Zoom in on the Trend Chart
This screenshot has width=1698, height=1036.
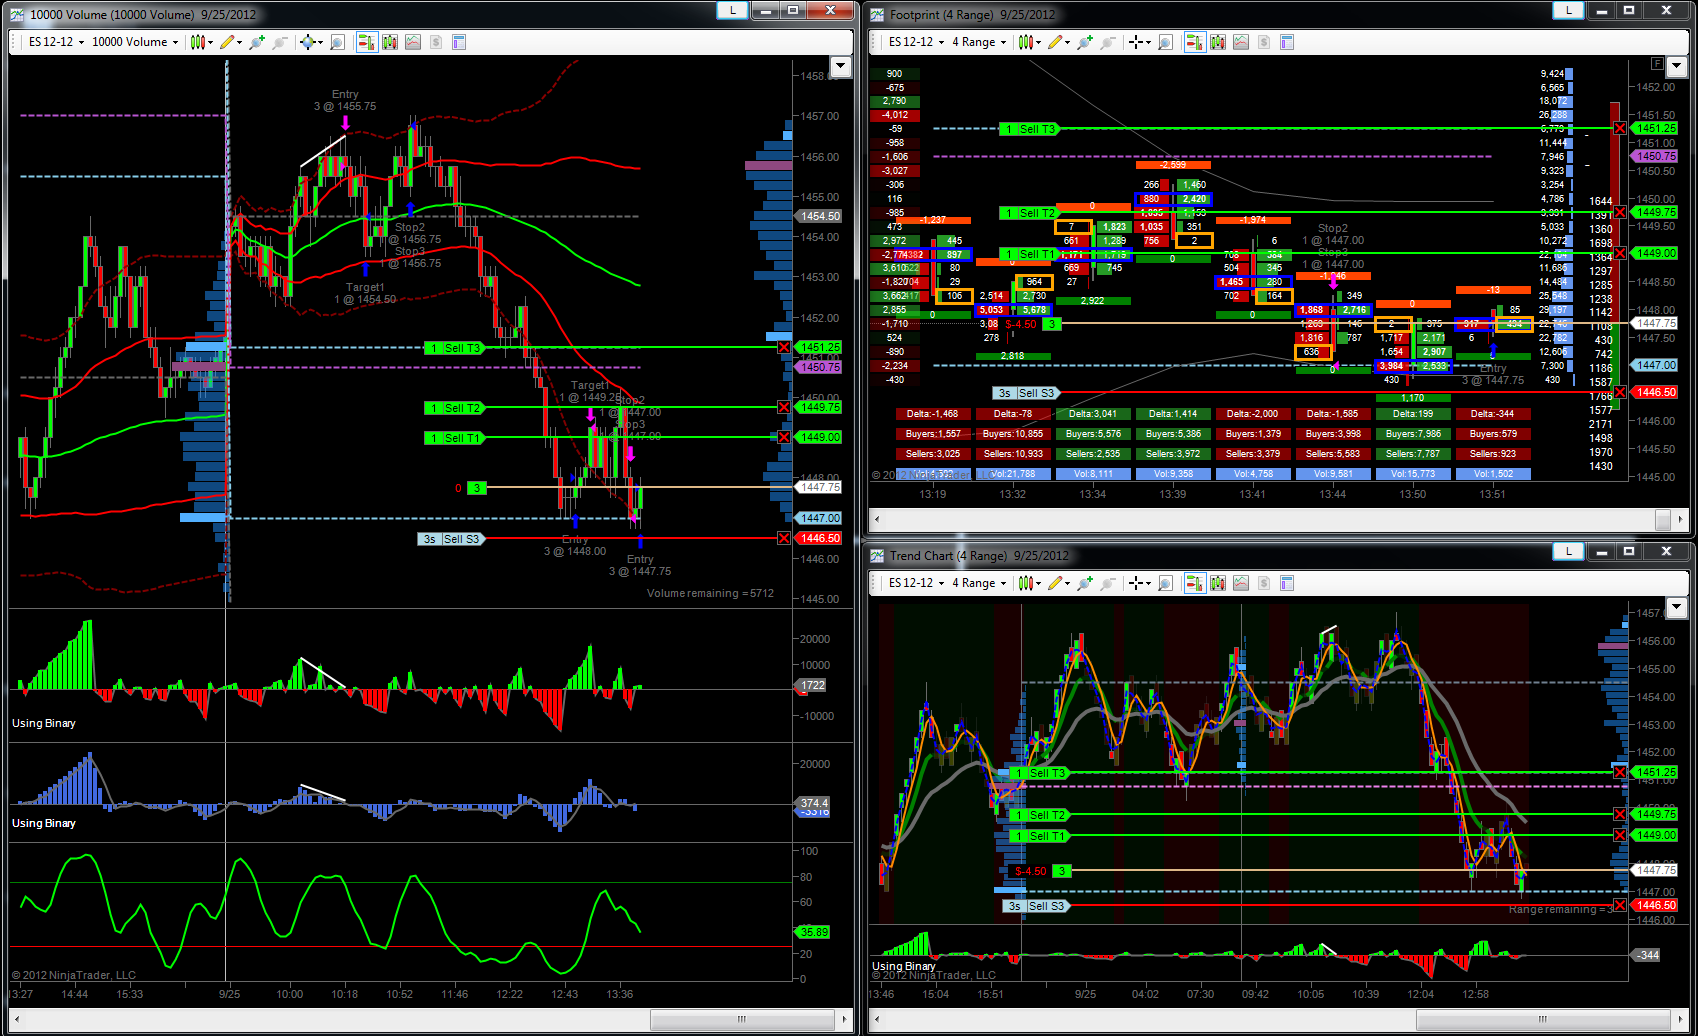click(1085, 583)
